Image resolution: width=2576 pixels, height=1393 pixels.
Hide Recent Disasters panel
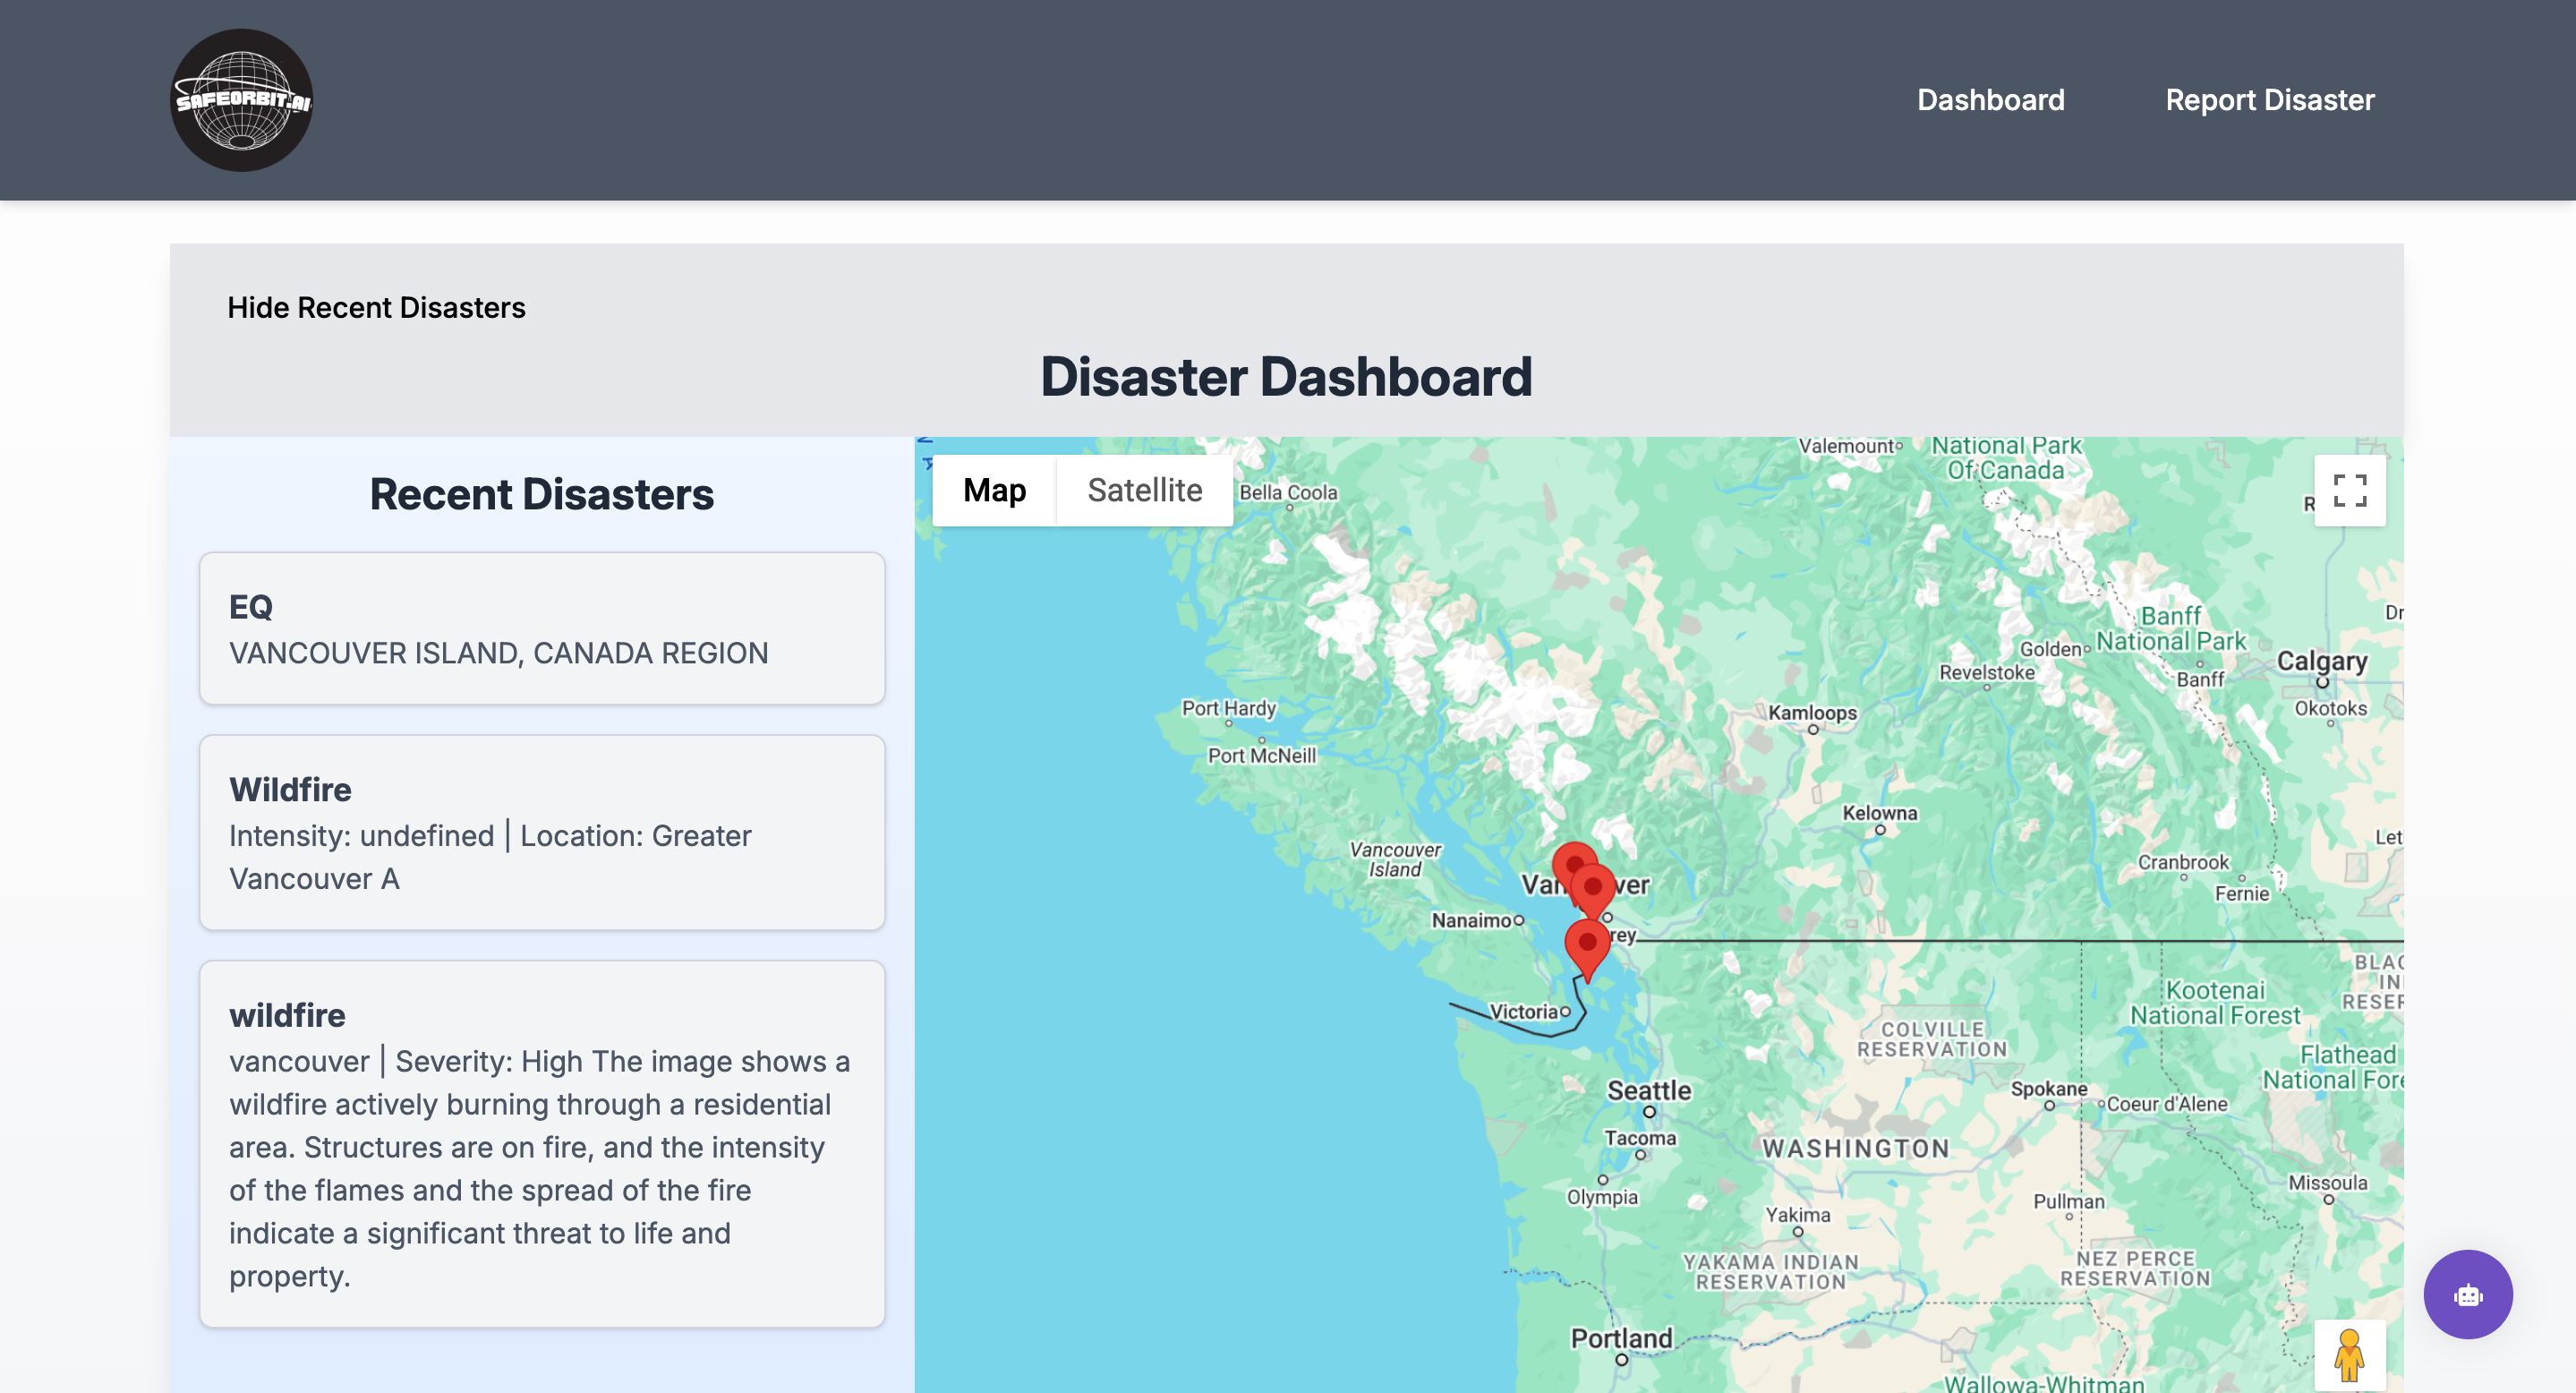pyautogui.click(x=376, y=307)
